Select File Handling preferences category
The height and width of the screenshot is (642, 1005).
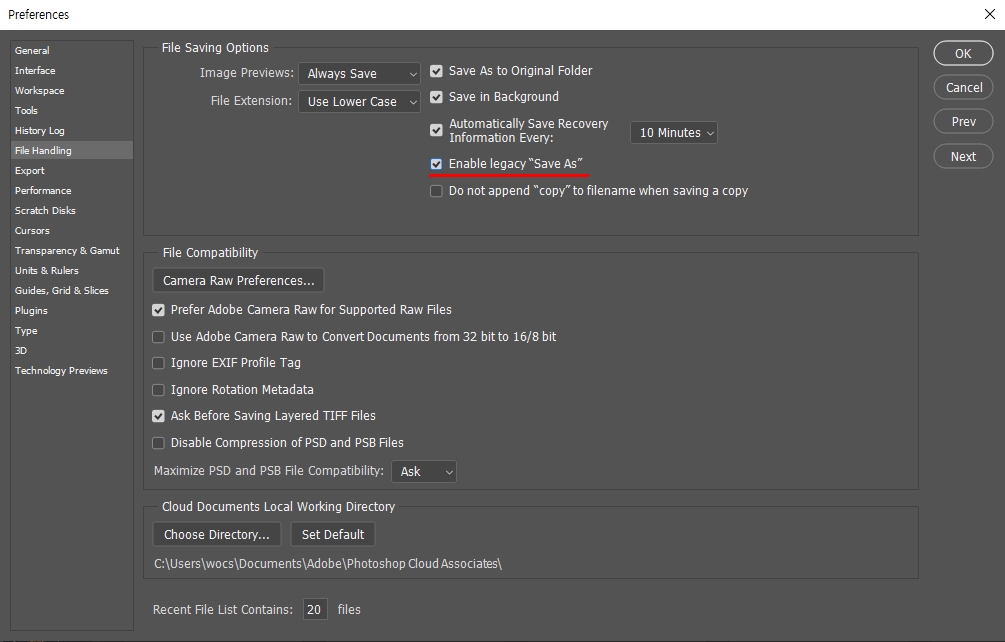pos(72,151)
